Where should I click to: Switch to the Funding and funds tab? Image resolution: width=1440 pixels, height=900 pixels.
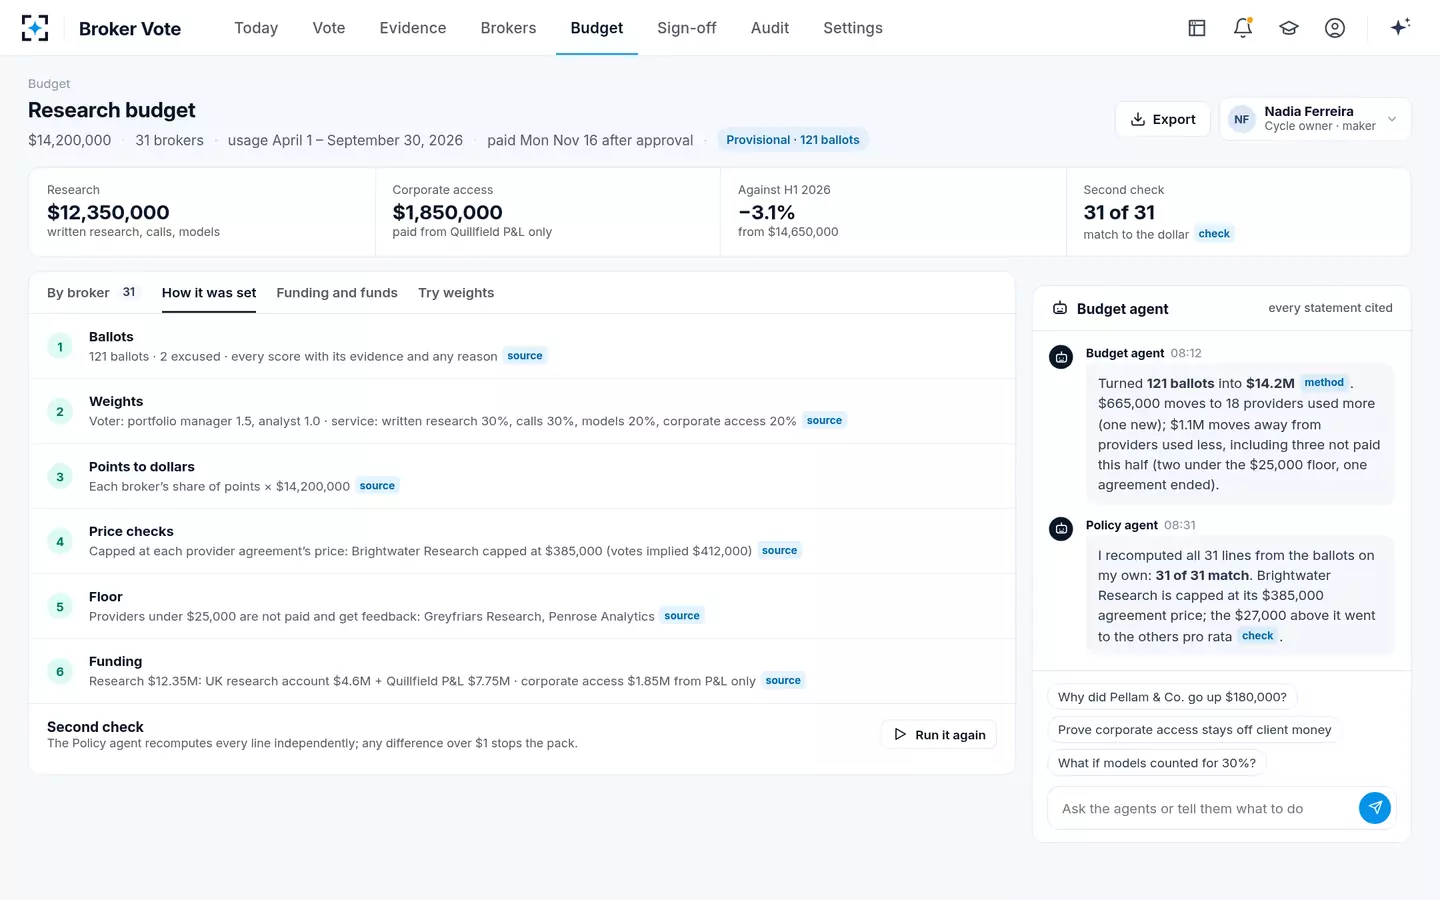(337, 293)
